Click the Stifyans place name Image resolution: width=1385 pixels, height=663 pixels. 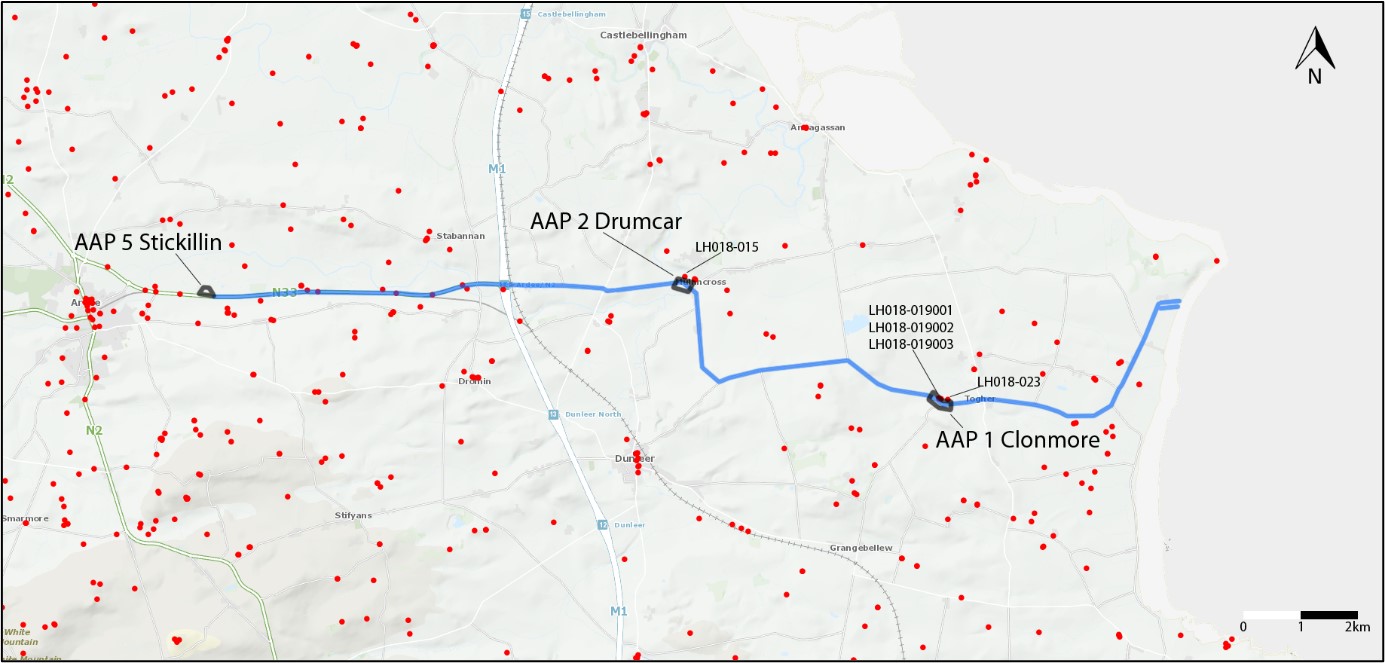click(354, 515)
